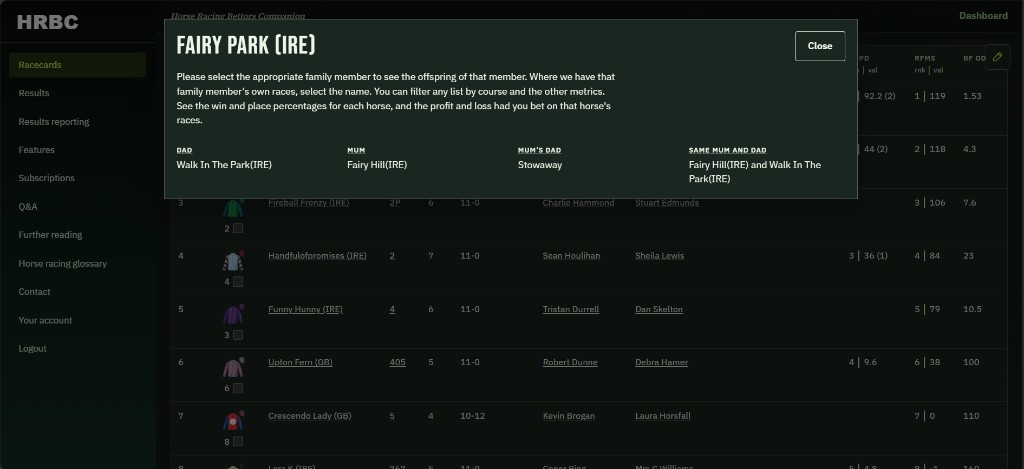Click the pencil edit icon
Viewport: 1024px width, 469px height.
(x=997, y=57)
